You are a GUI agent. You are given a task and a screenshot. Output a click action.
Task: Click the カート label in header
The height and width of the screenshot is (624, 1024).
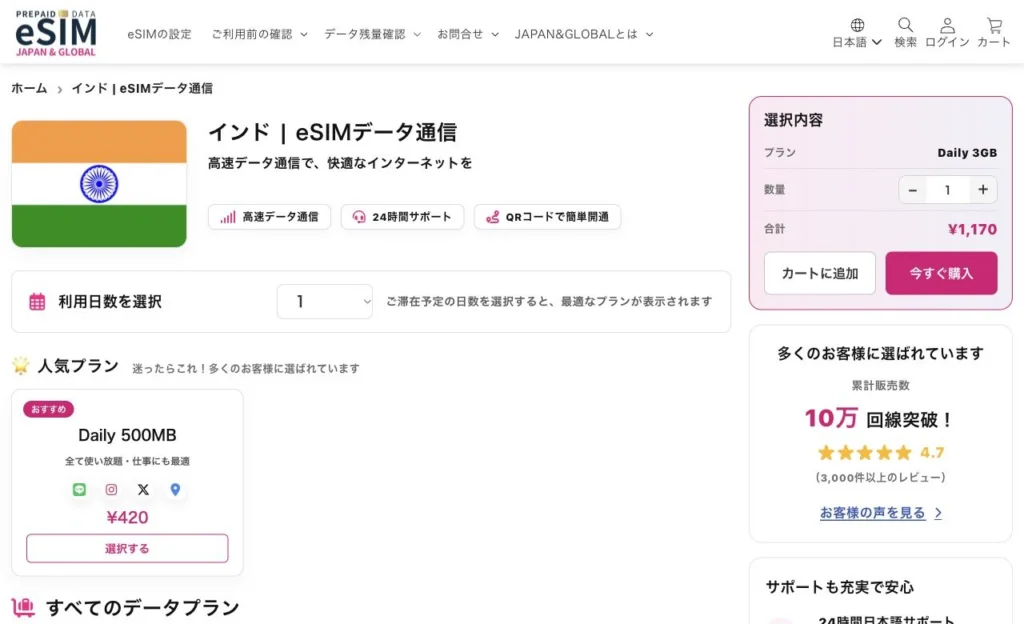coord(994,42)
